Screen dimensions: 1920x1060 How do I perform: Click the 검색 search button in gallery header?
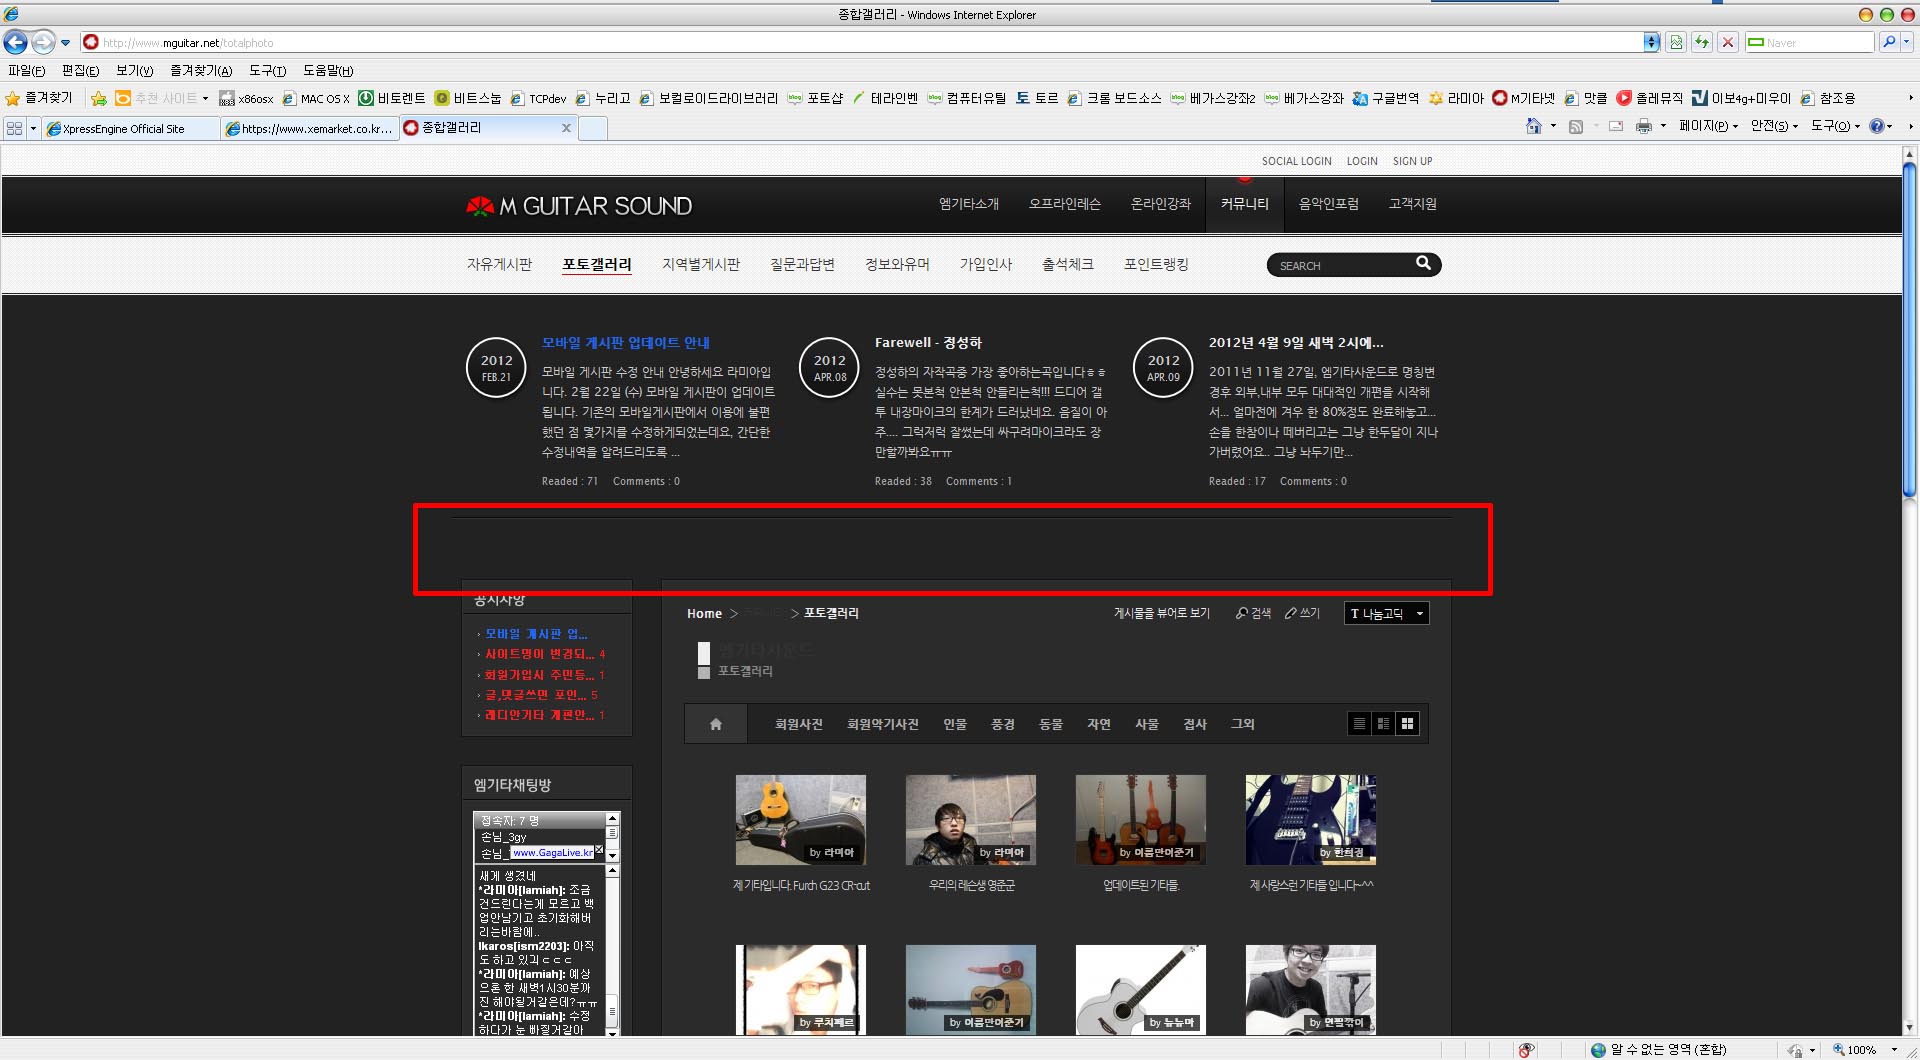(1253, 613)
